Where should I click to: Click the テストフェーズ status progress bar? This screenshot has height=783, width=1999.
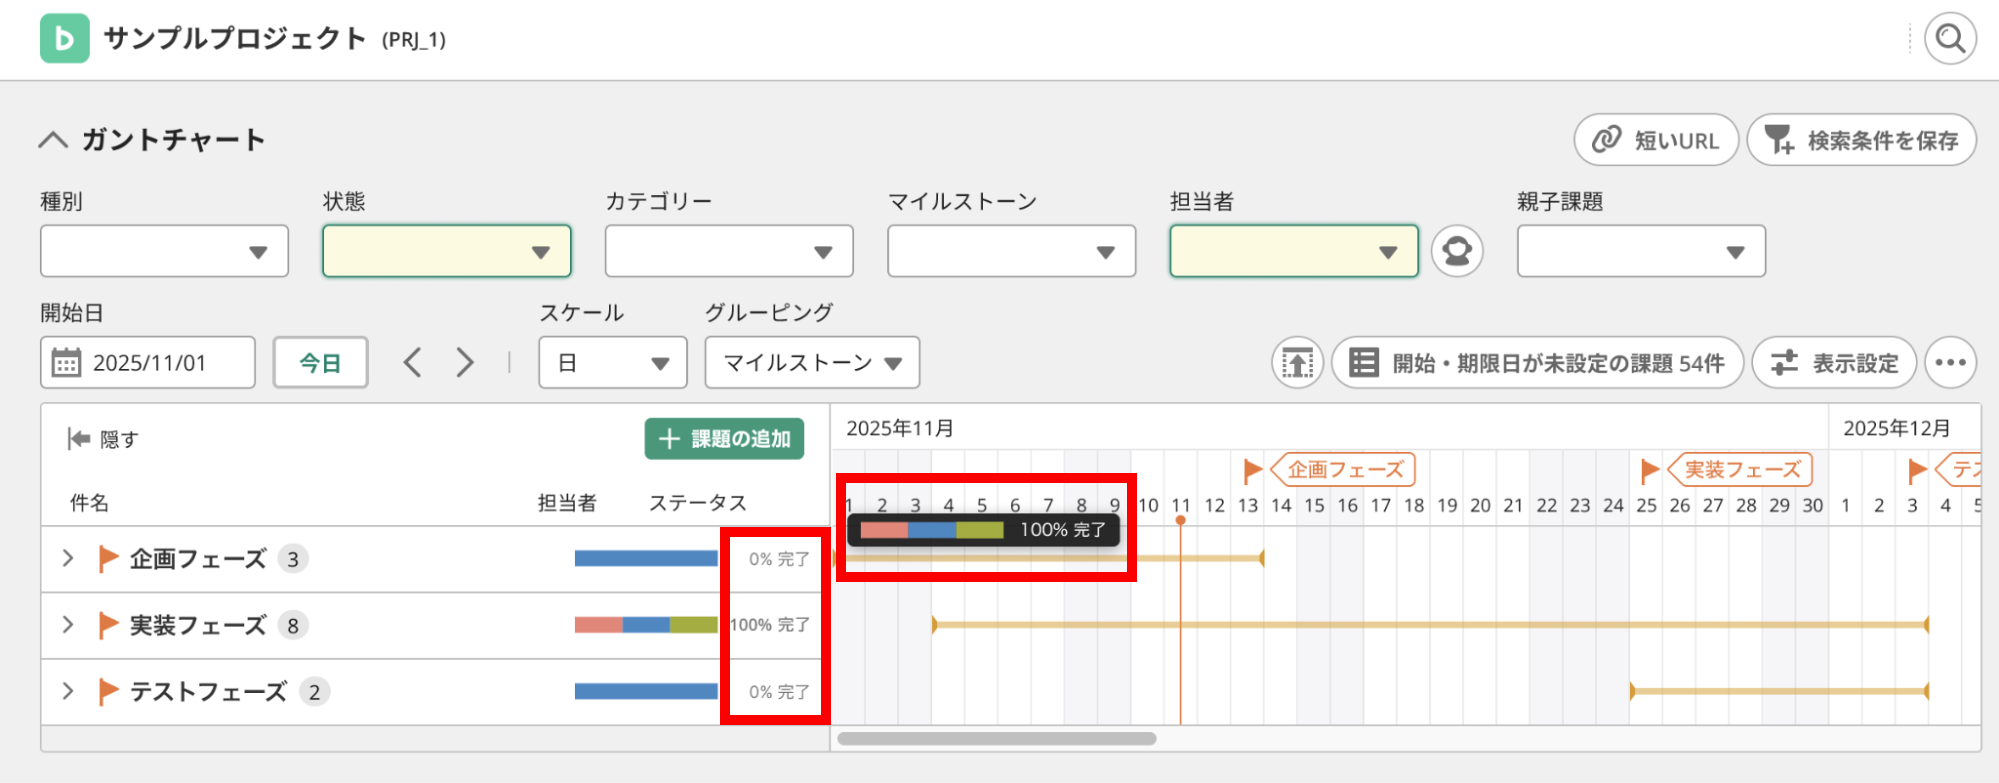646,691
